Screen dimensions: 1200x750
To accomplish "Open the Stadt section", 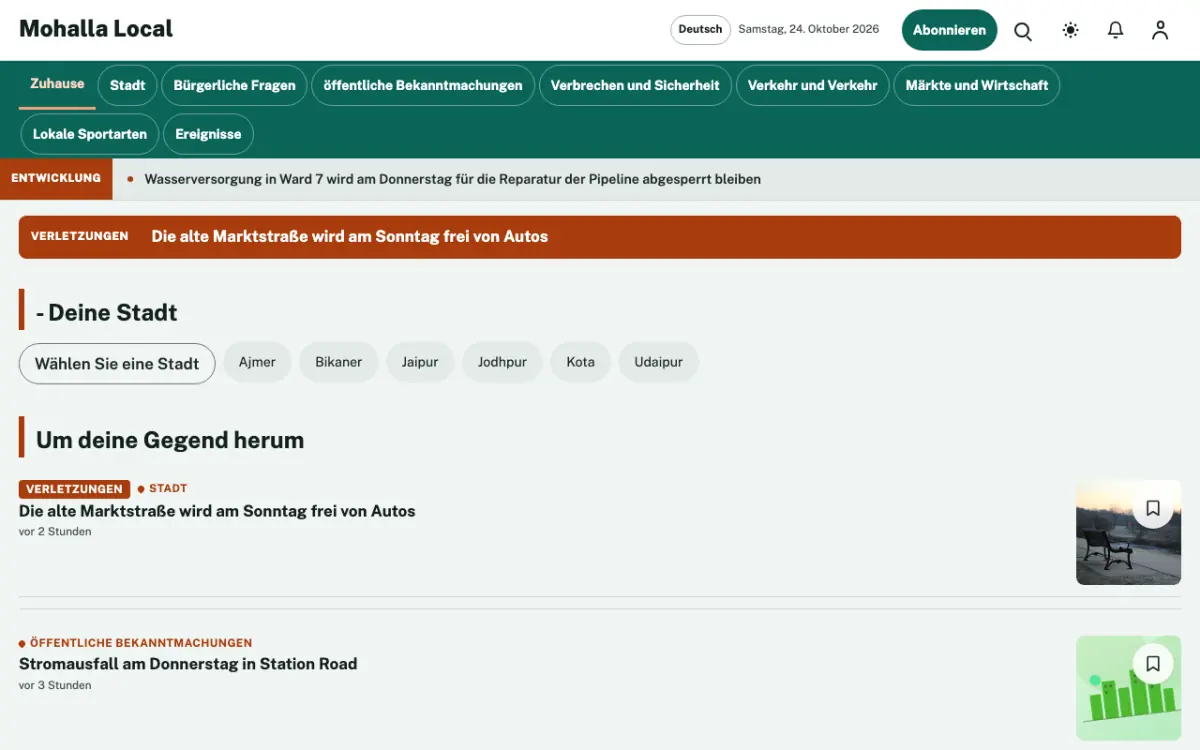I will pyautogui.click(x=127, y=86).
